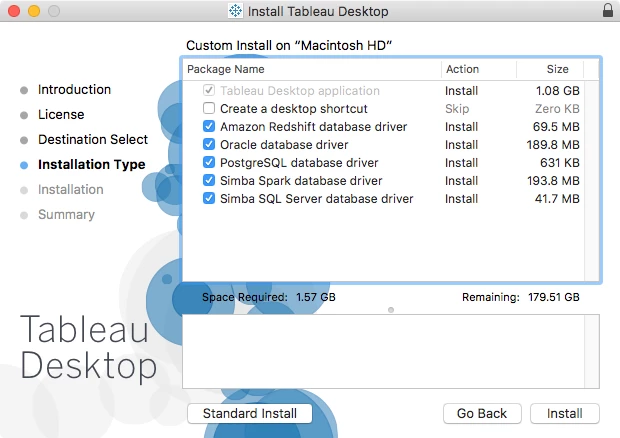Click the Zero KB size value
This screenshot has height=438, width=620.
click(557, 109)
